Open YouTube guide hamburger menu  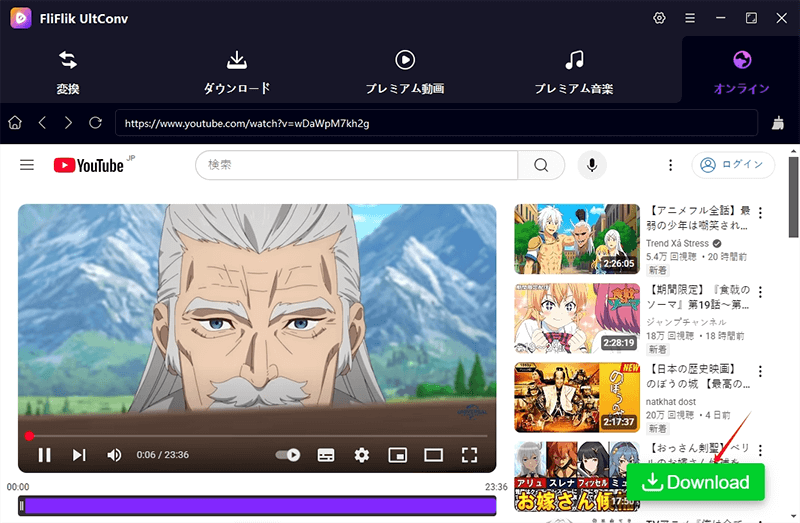point(27,165)
